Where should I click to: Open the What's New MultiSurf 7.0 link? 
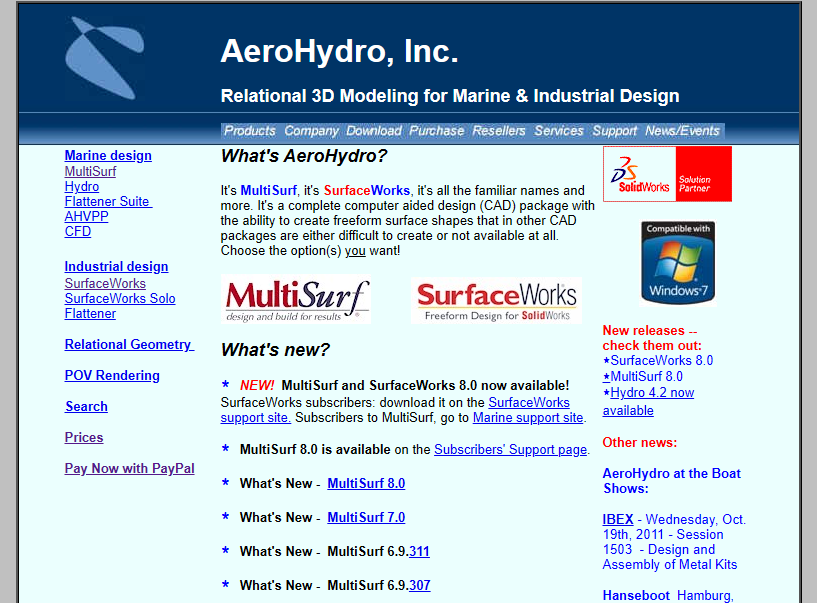click(x=366, y=517)
